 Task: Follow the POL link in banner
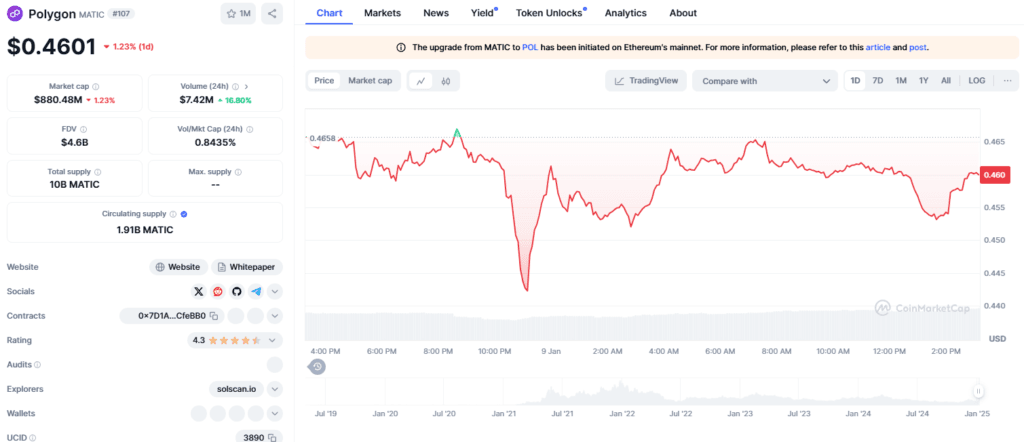[530, 48]
